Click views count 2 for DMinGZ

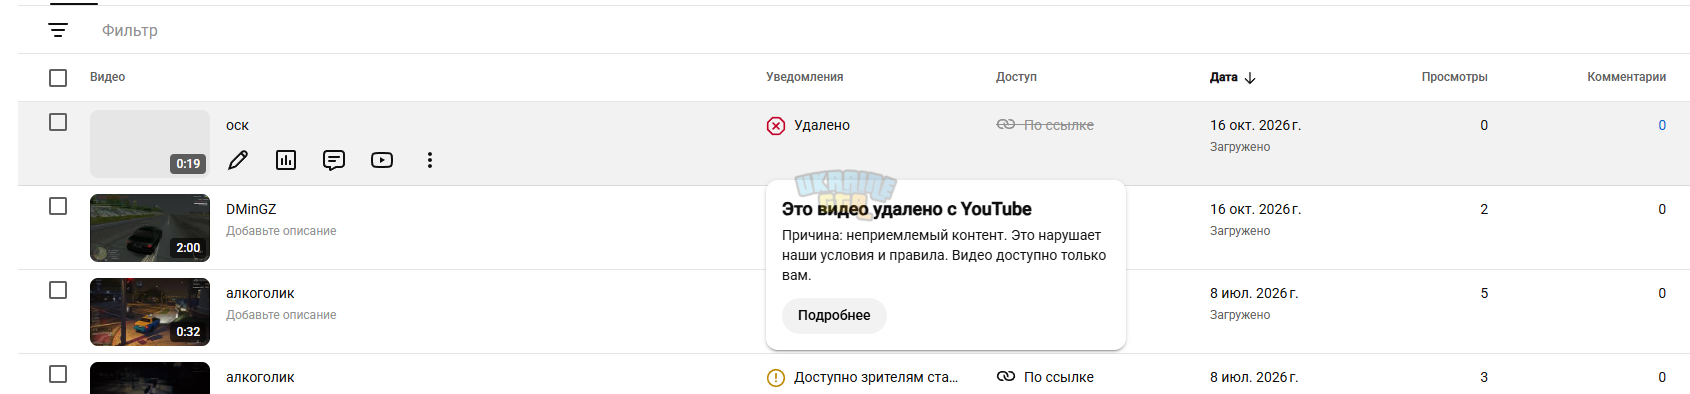point(1484,209)
